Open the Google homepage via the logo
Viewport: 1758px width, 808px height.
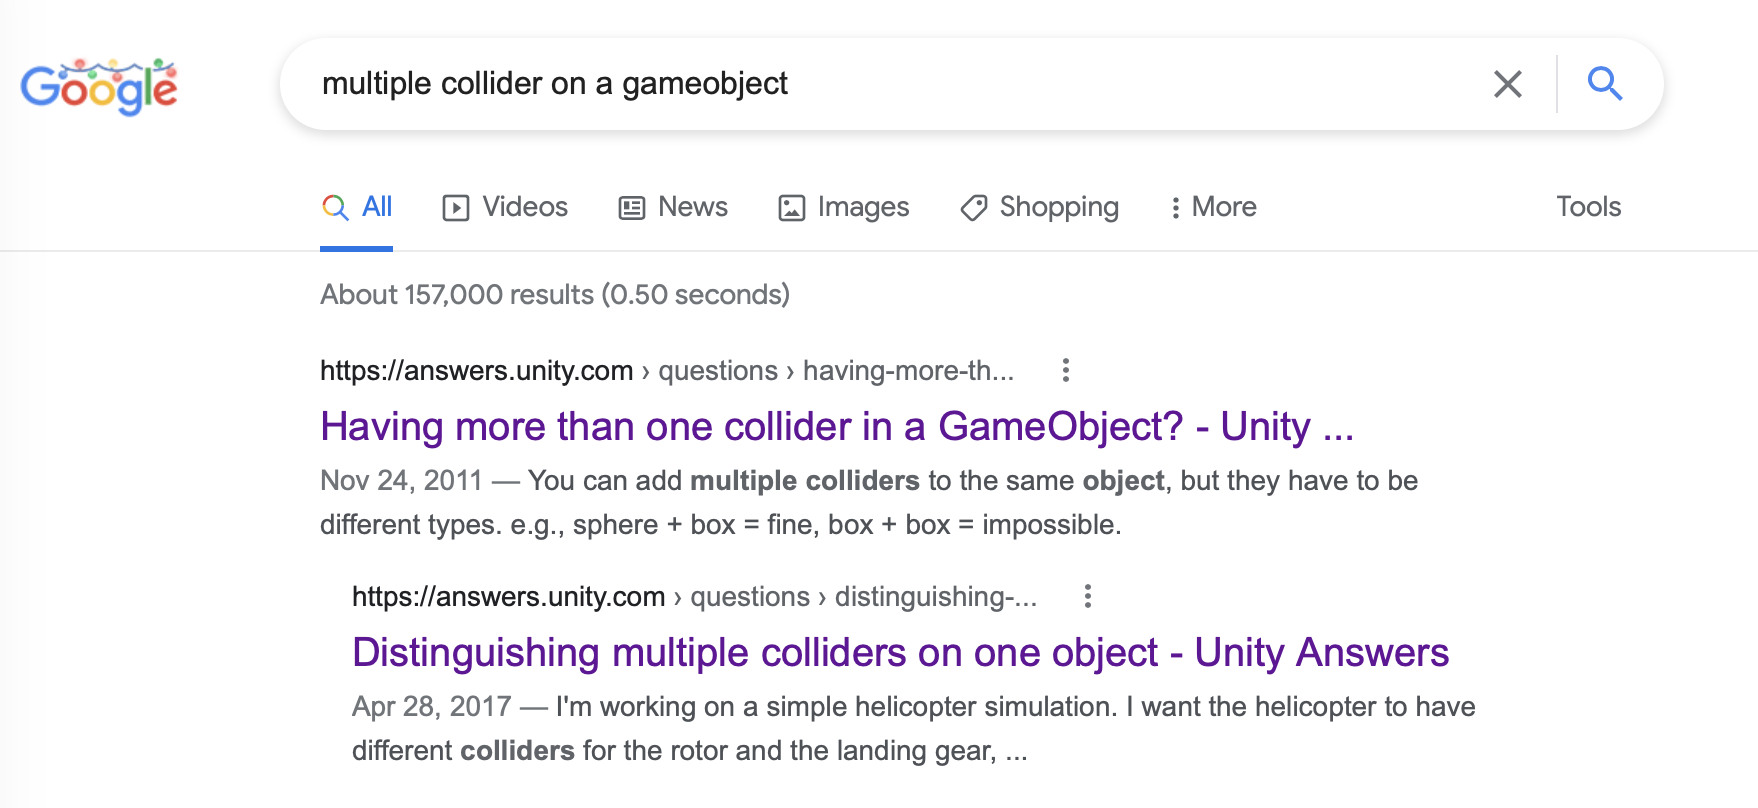point(98,87)
